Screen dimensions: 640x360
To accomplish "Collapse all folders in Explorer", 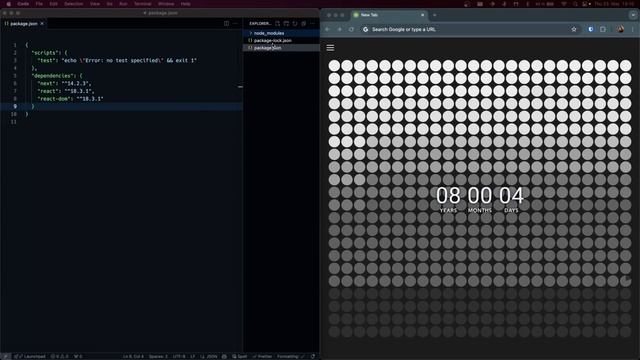I will pyautogui.click(x=303, y=24).
